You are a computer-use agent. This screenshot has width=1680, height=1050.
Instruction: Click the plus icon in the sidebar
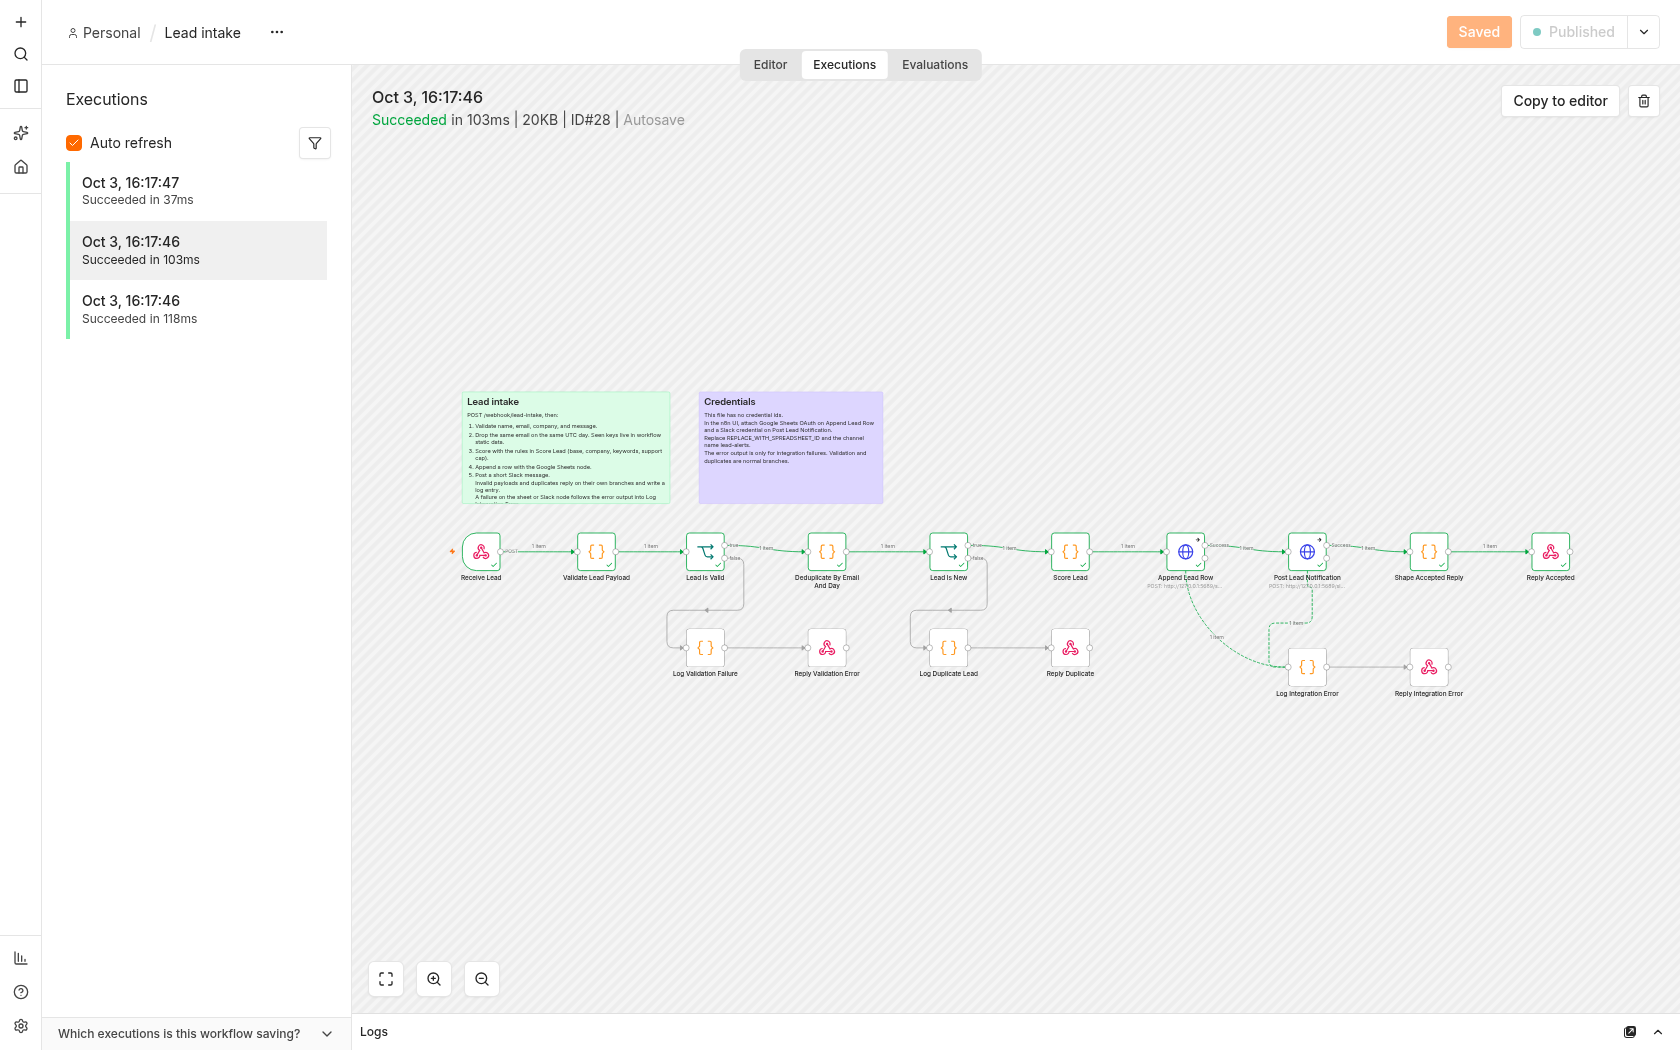(20, 22)
